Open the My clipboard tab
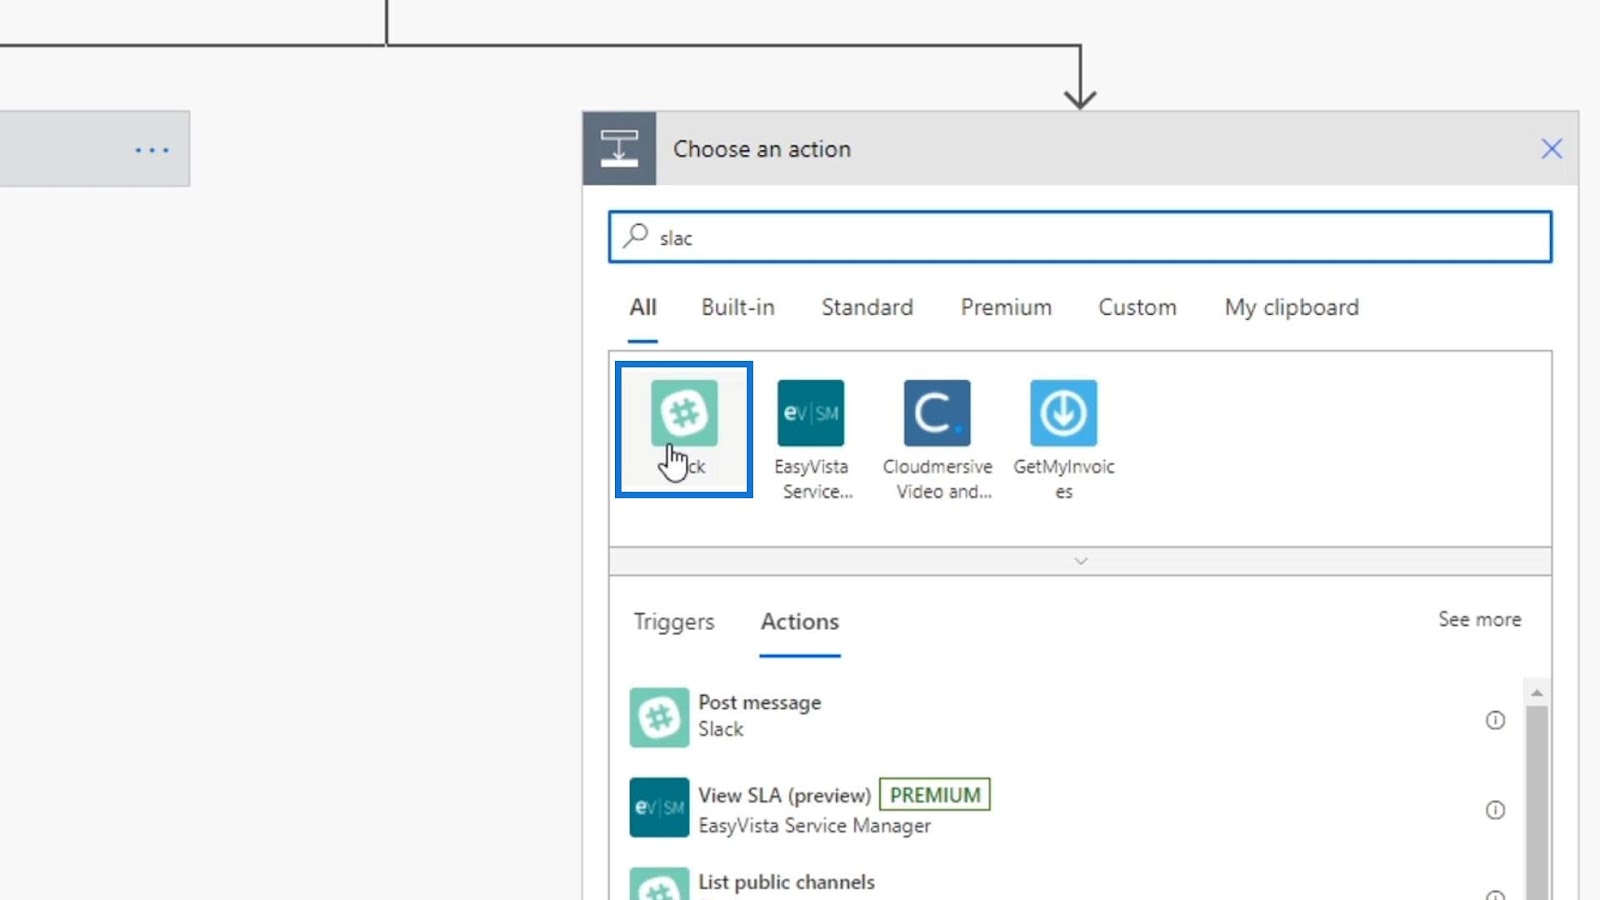The height and width of the screenshot is (900, 1600). (x=1291, y=307)
